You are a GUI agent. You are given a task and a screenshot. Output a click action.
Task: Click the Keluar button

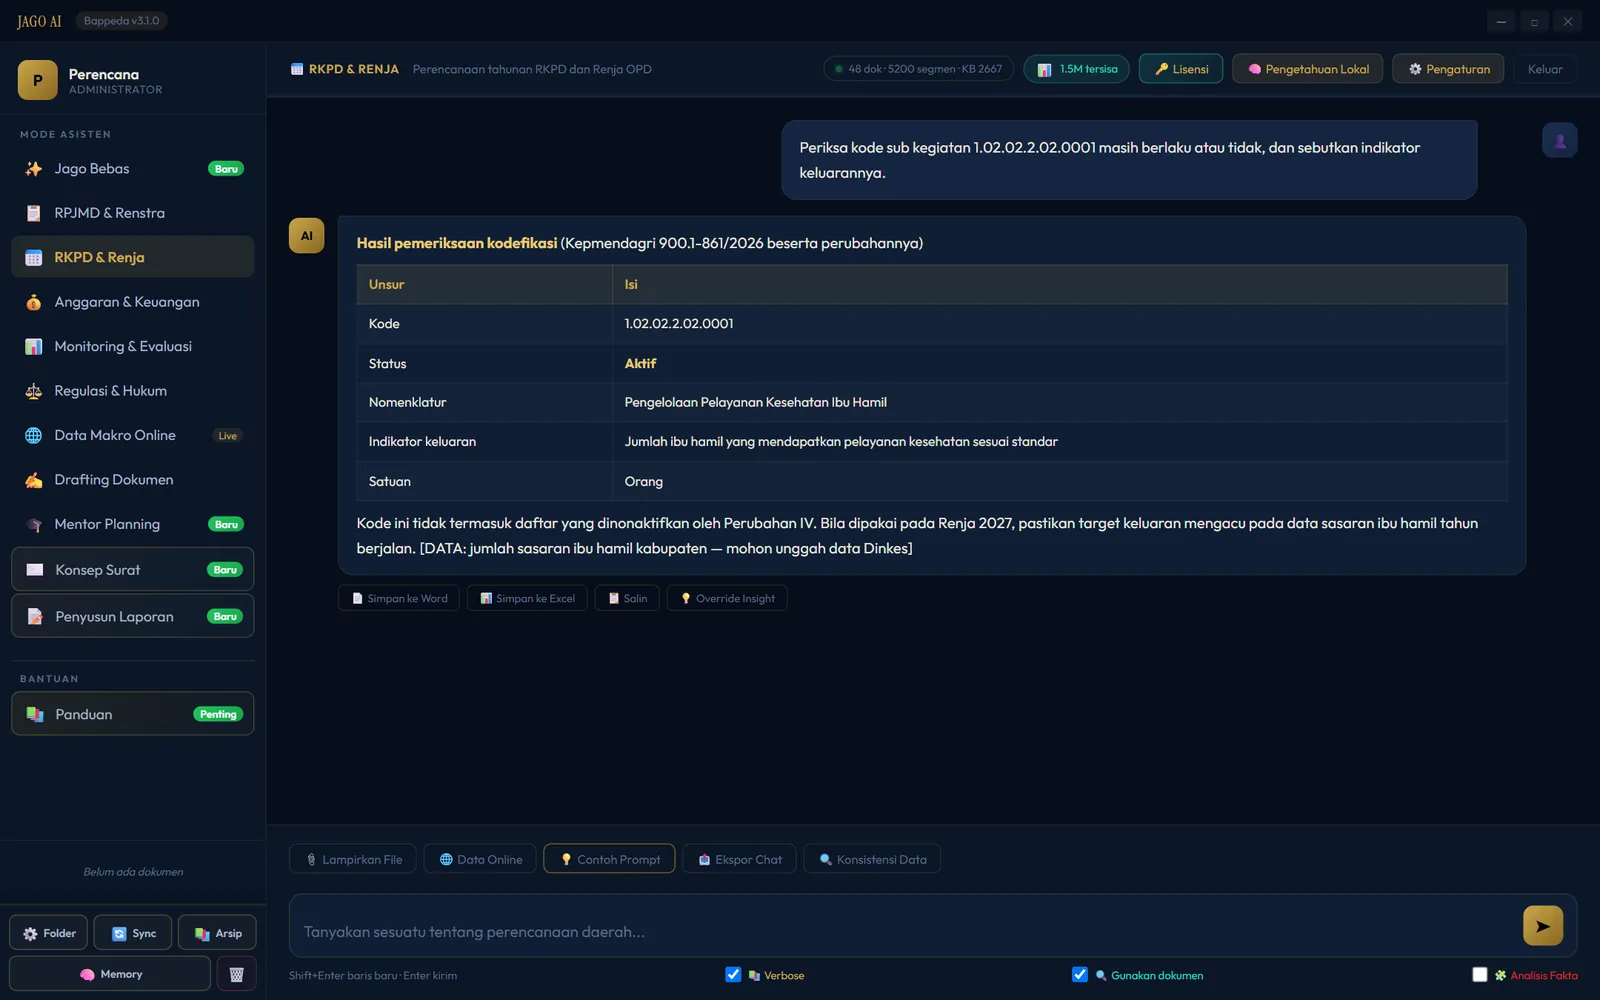point(1544,69)
